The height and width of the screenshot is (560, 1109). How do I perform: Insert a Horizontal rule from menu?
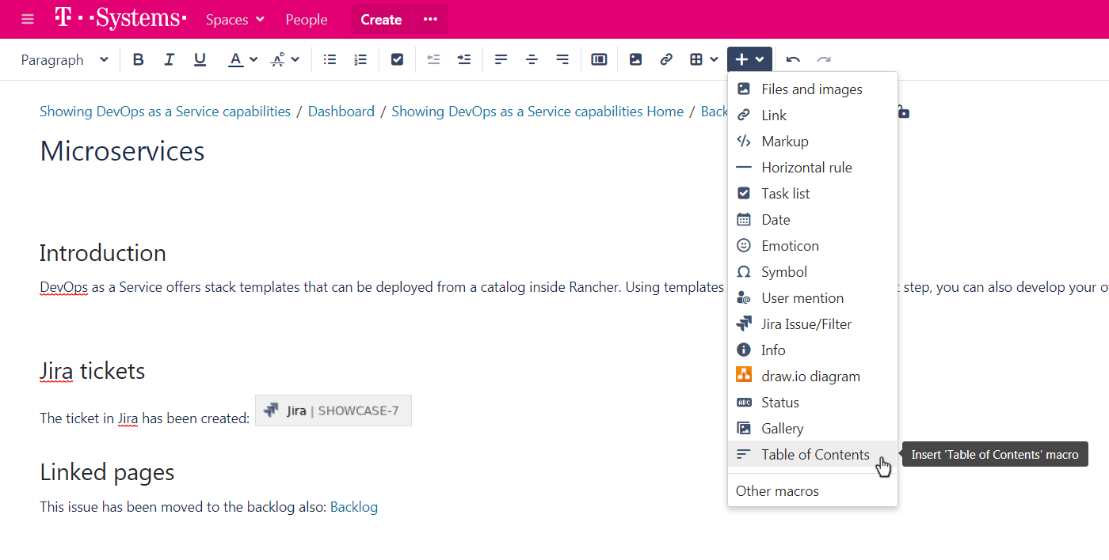pyautogui.click(x=813, y=168)
